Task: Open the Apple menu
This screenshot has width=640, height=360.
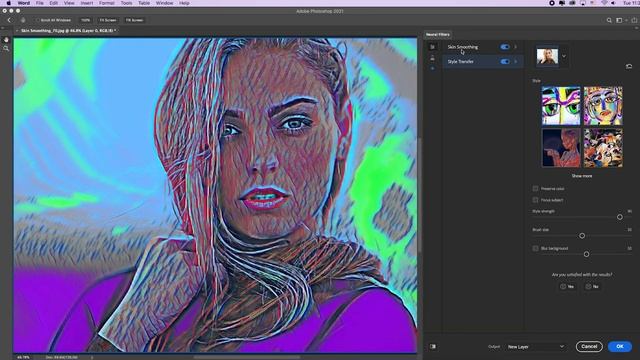Action: [9, 3]
